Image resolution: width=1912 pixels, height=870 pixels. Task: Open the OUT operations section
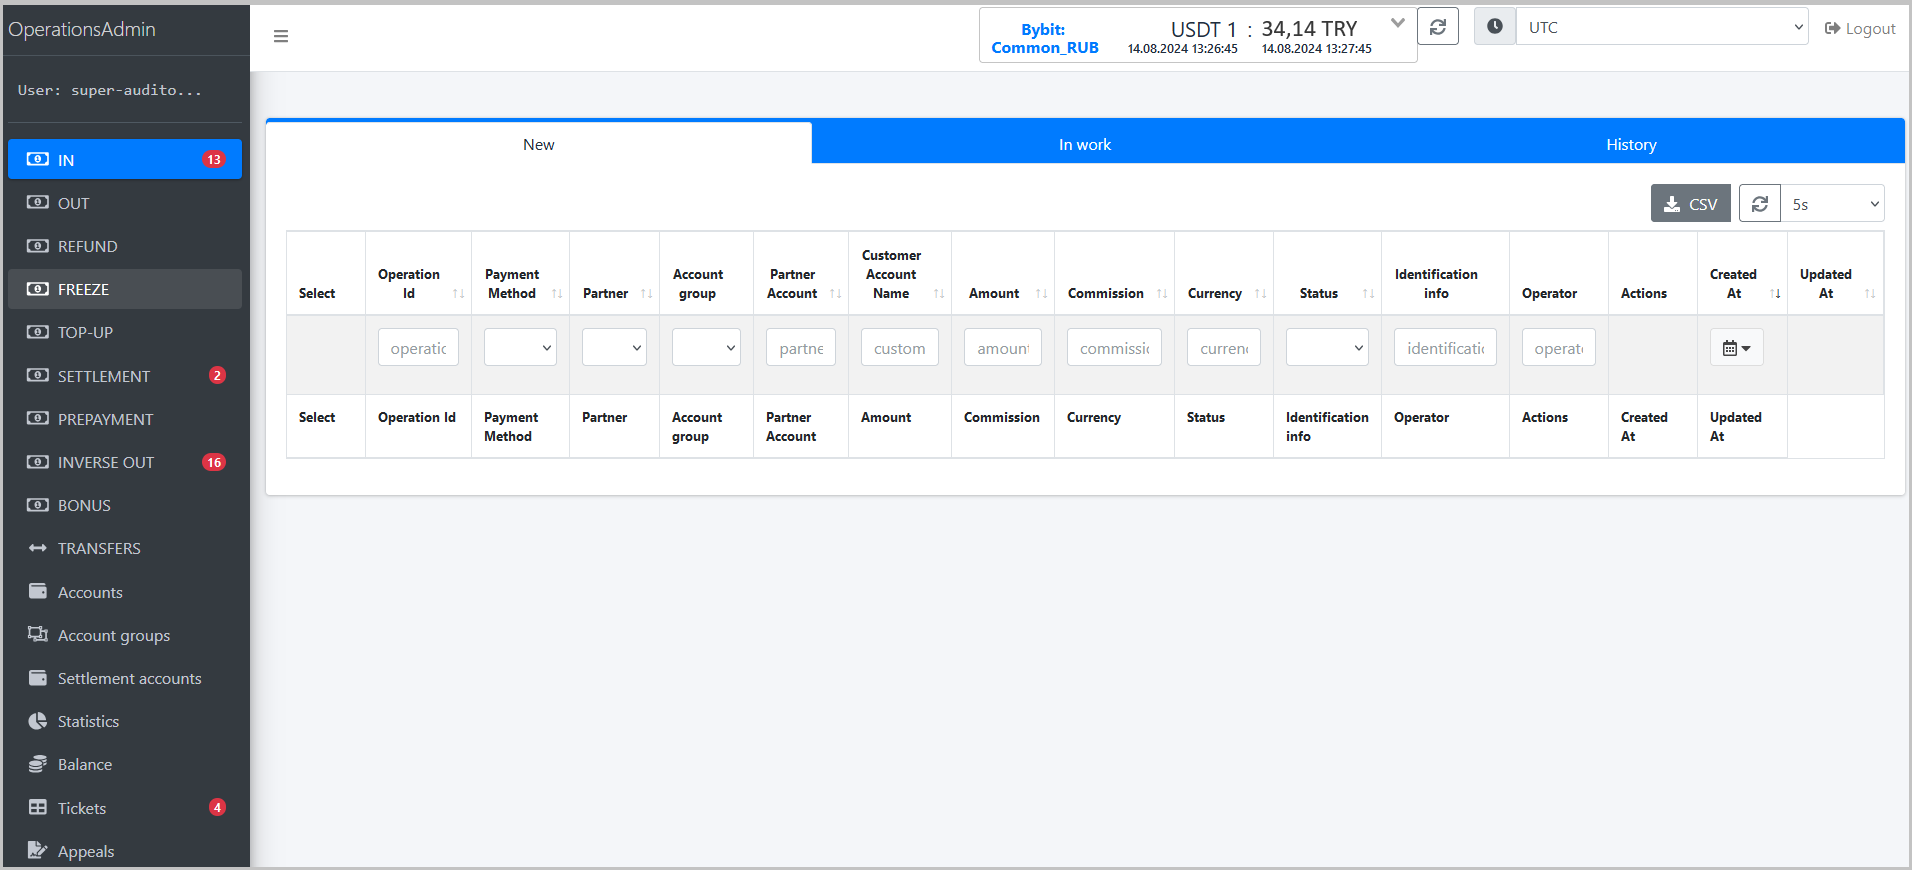point(125,203)
